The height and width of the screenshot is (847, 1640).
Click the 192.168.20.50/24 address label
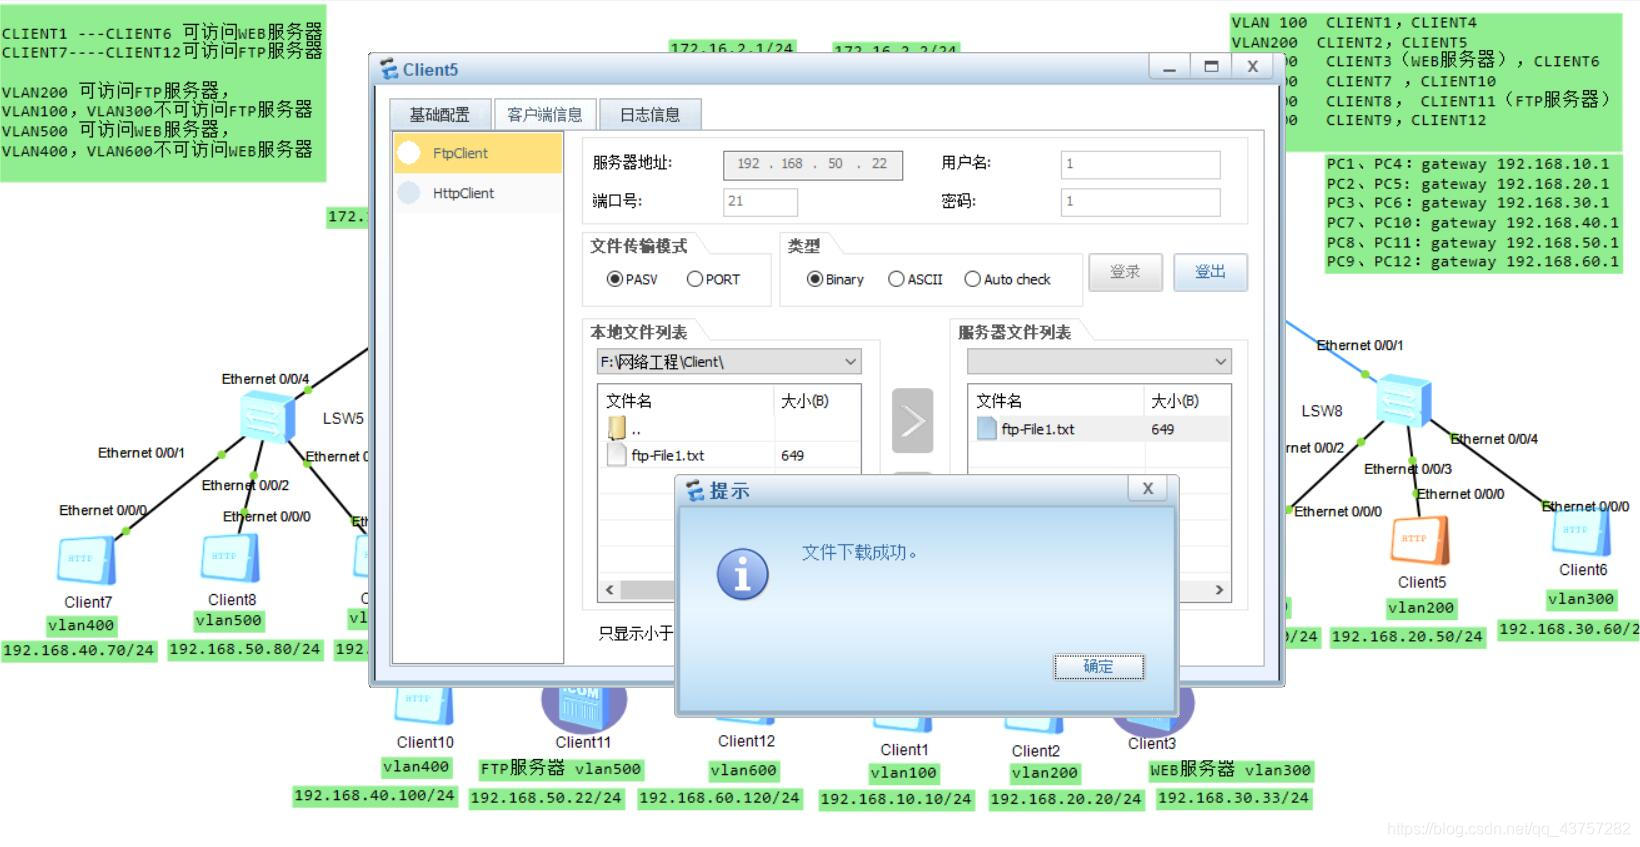(x=1407, y=637)
